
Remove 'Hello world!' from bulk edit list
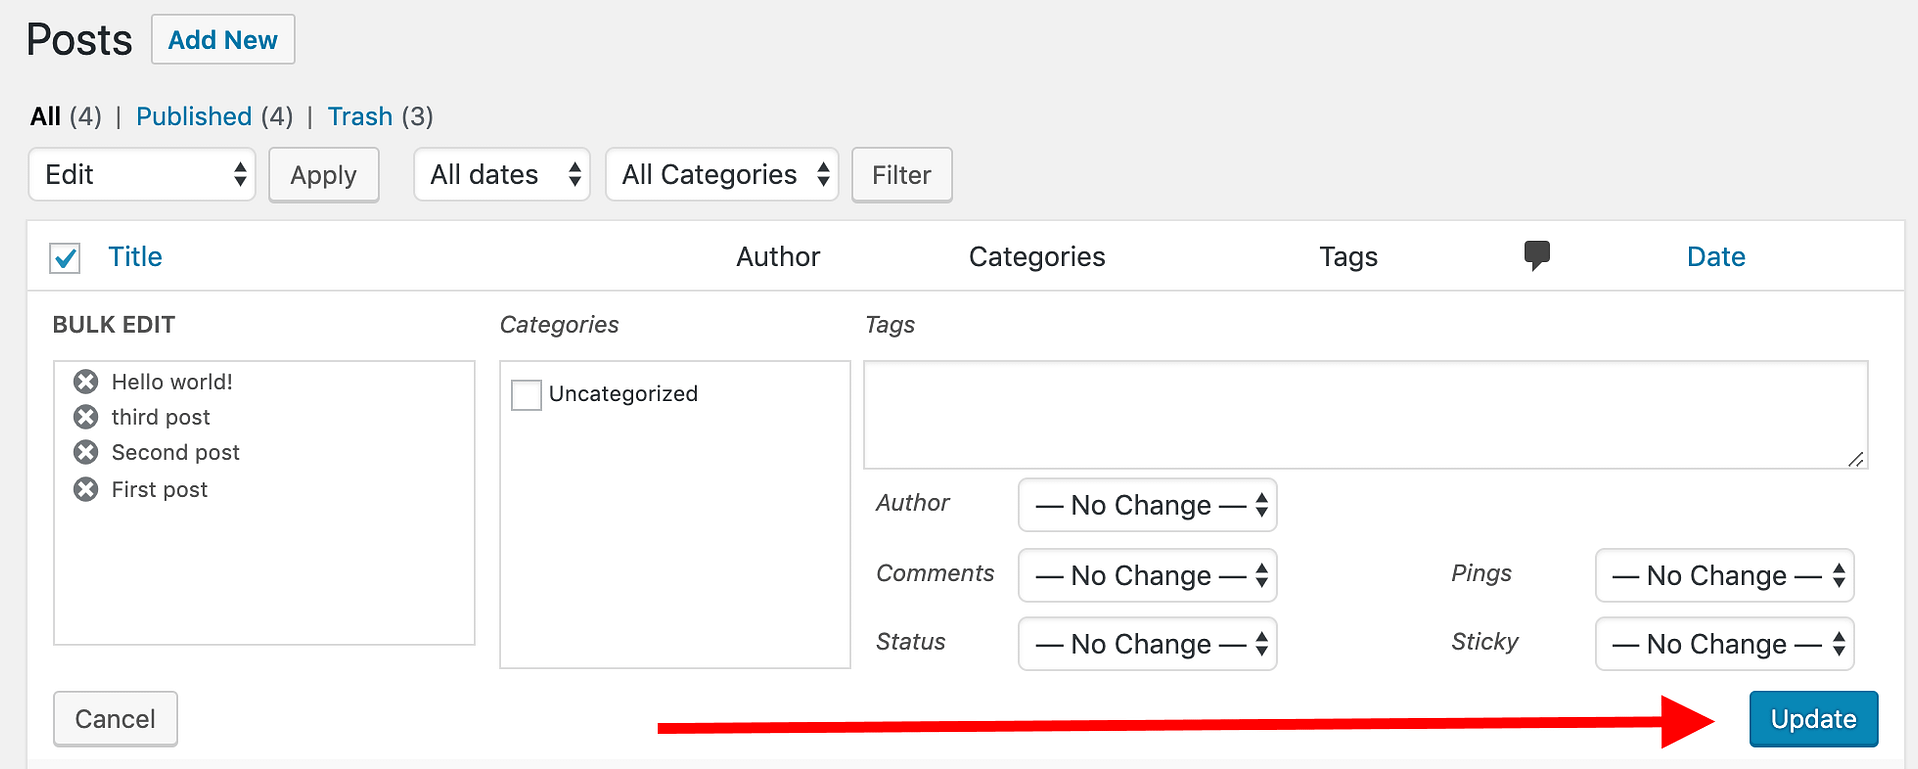86,381
